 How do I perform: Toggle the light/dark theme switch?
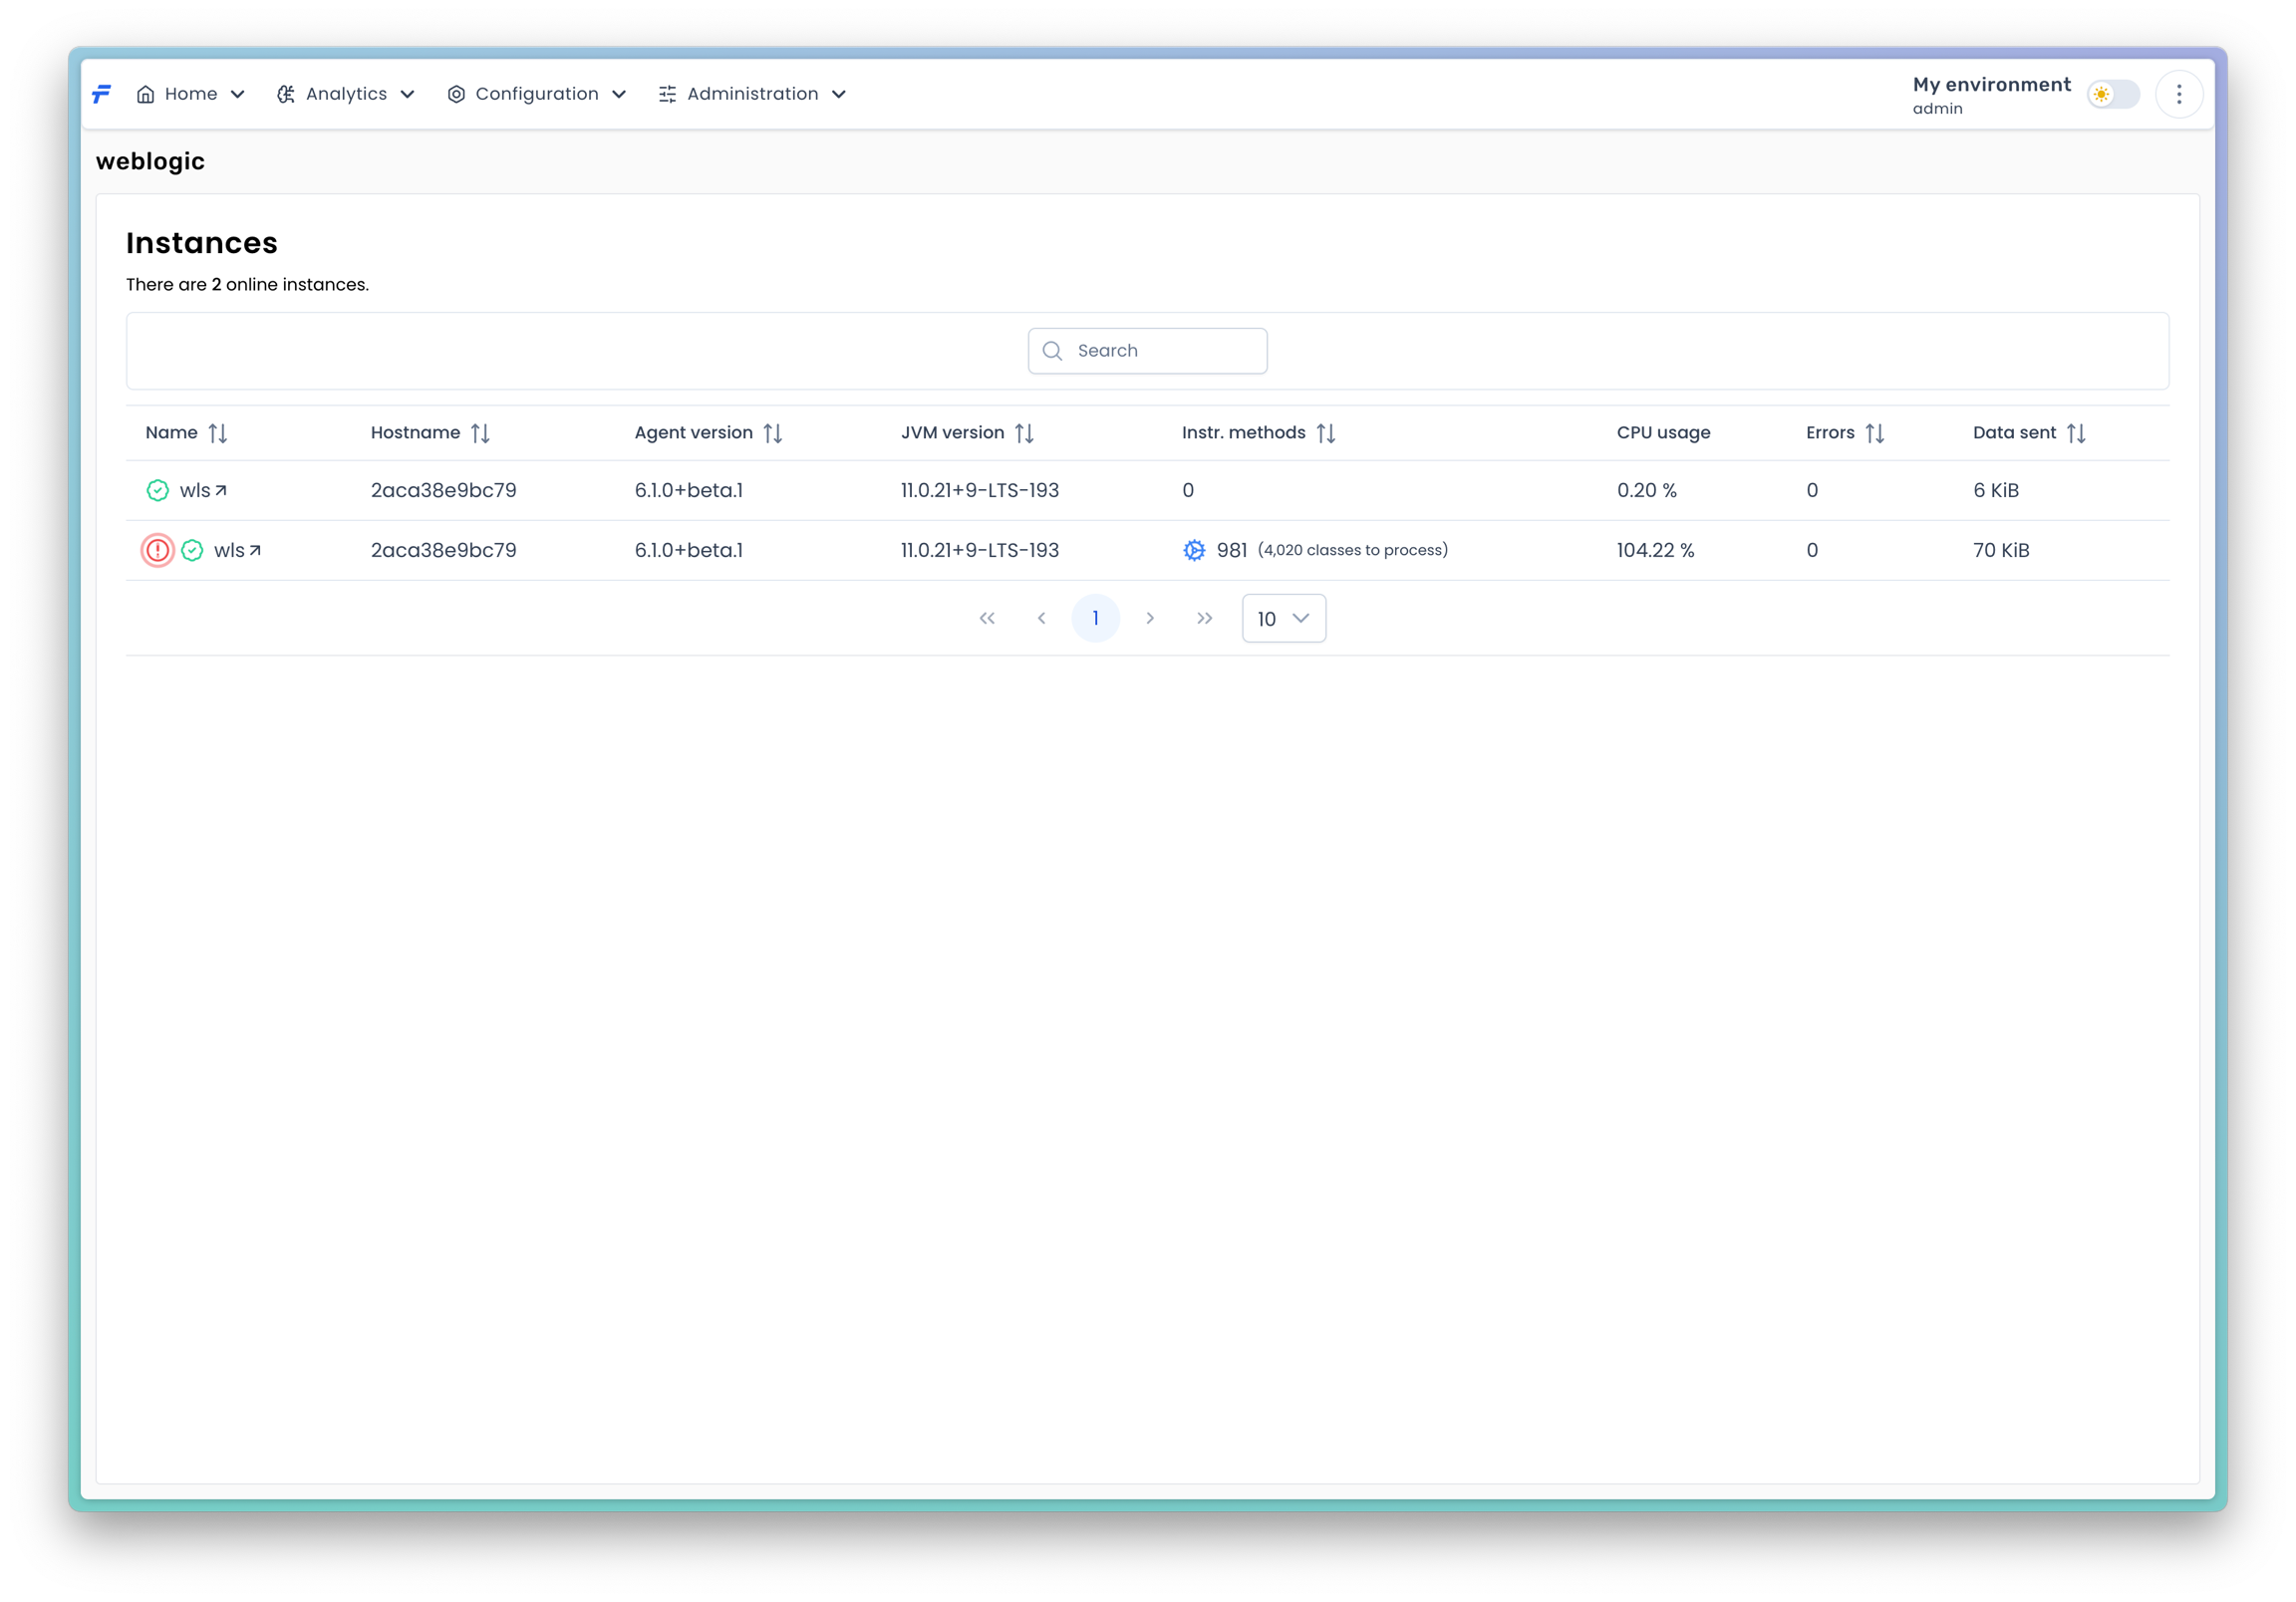click(2113, 94)
